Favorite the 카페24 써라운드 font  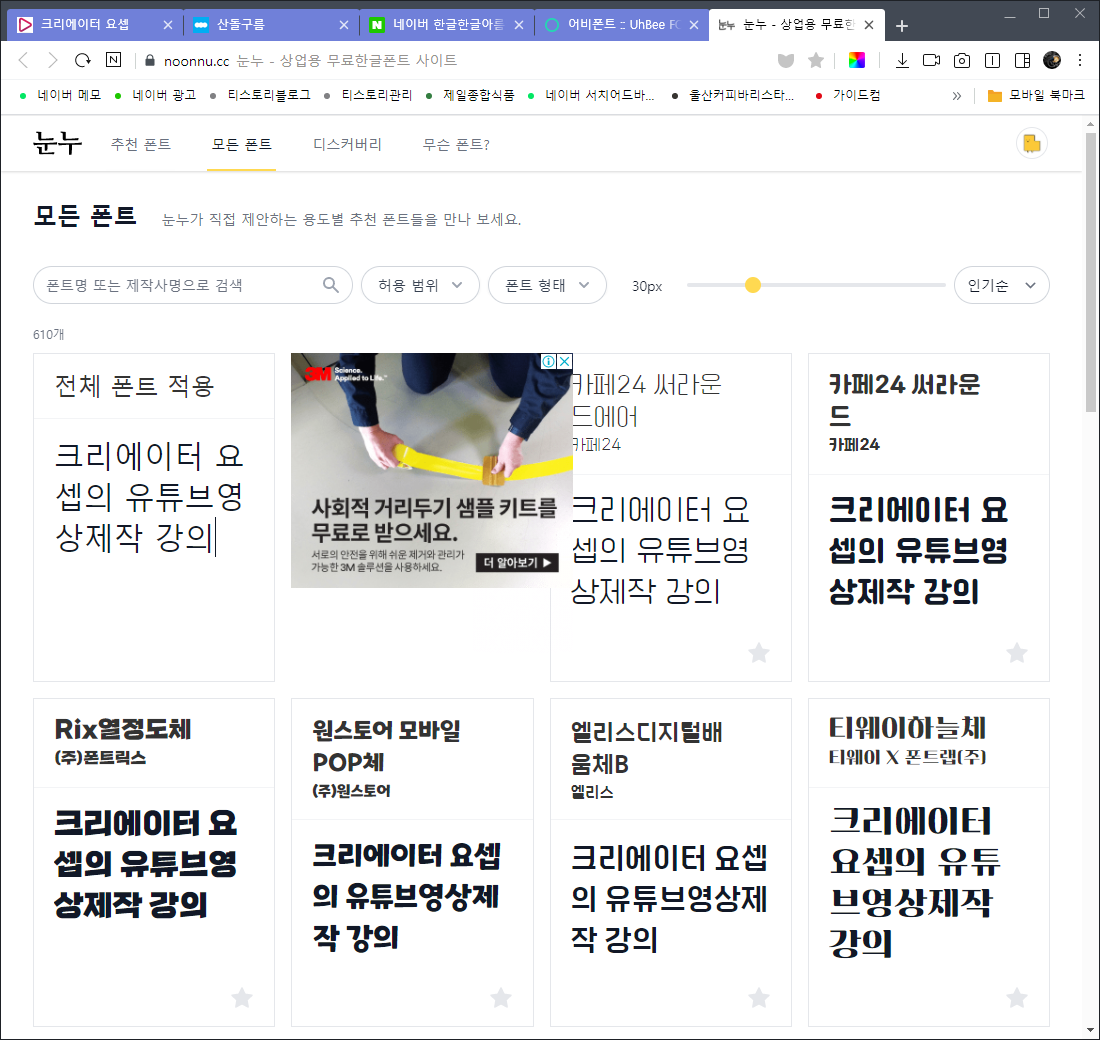pos(1017,653)
